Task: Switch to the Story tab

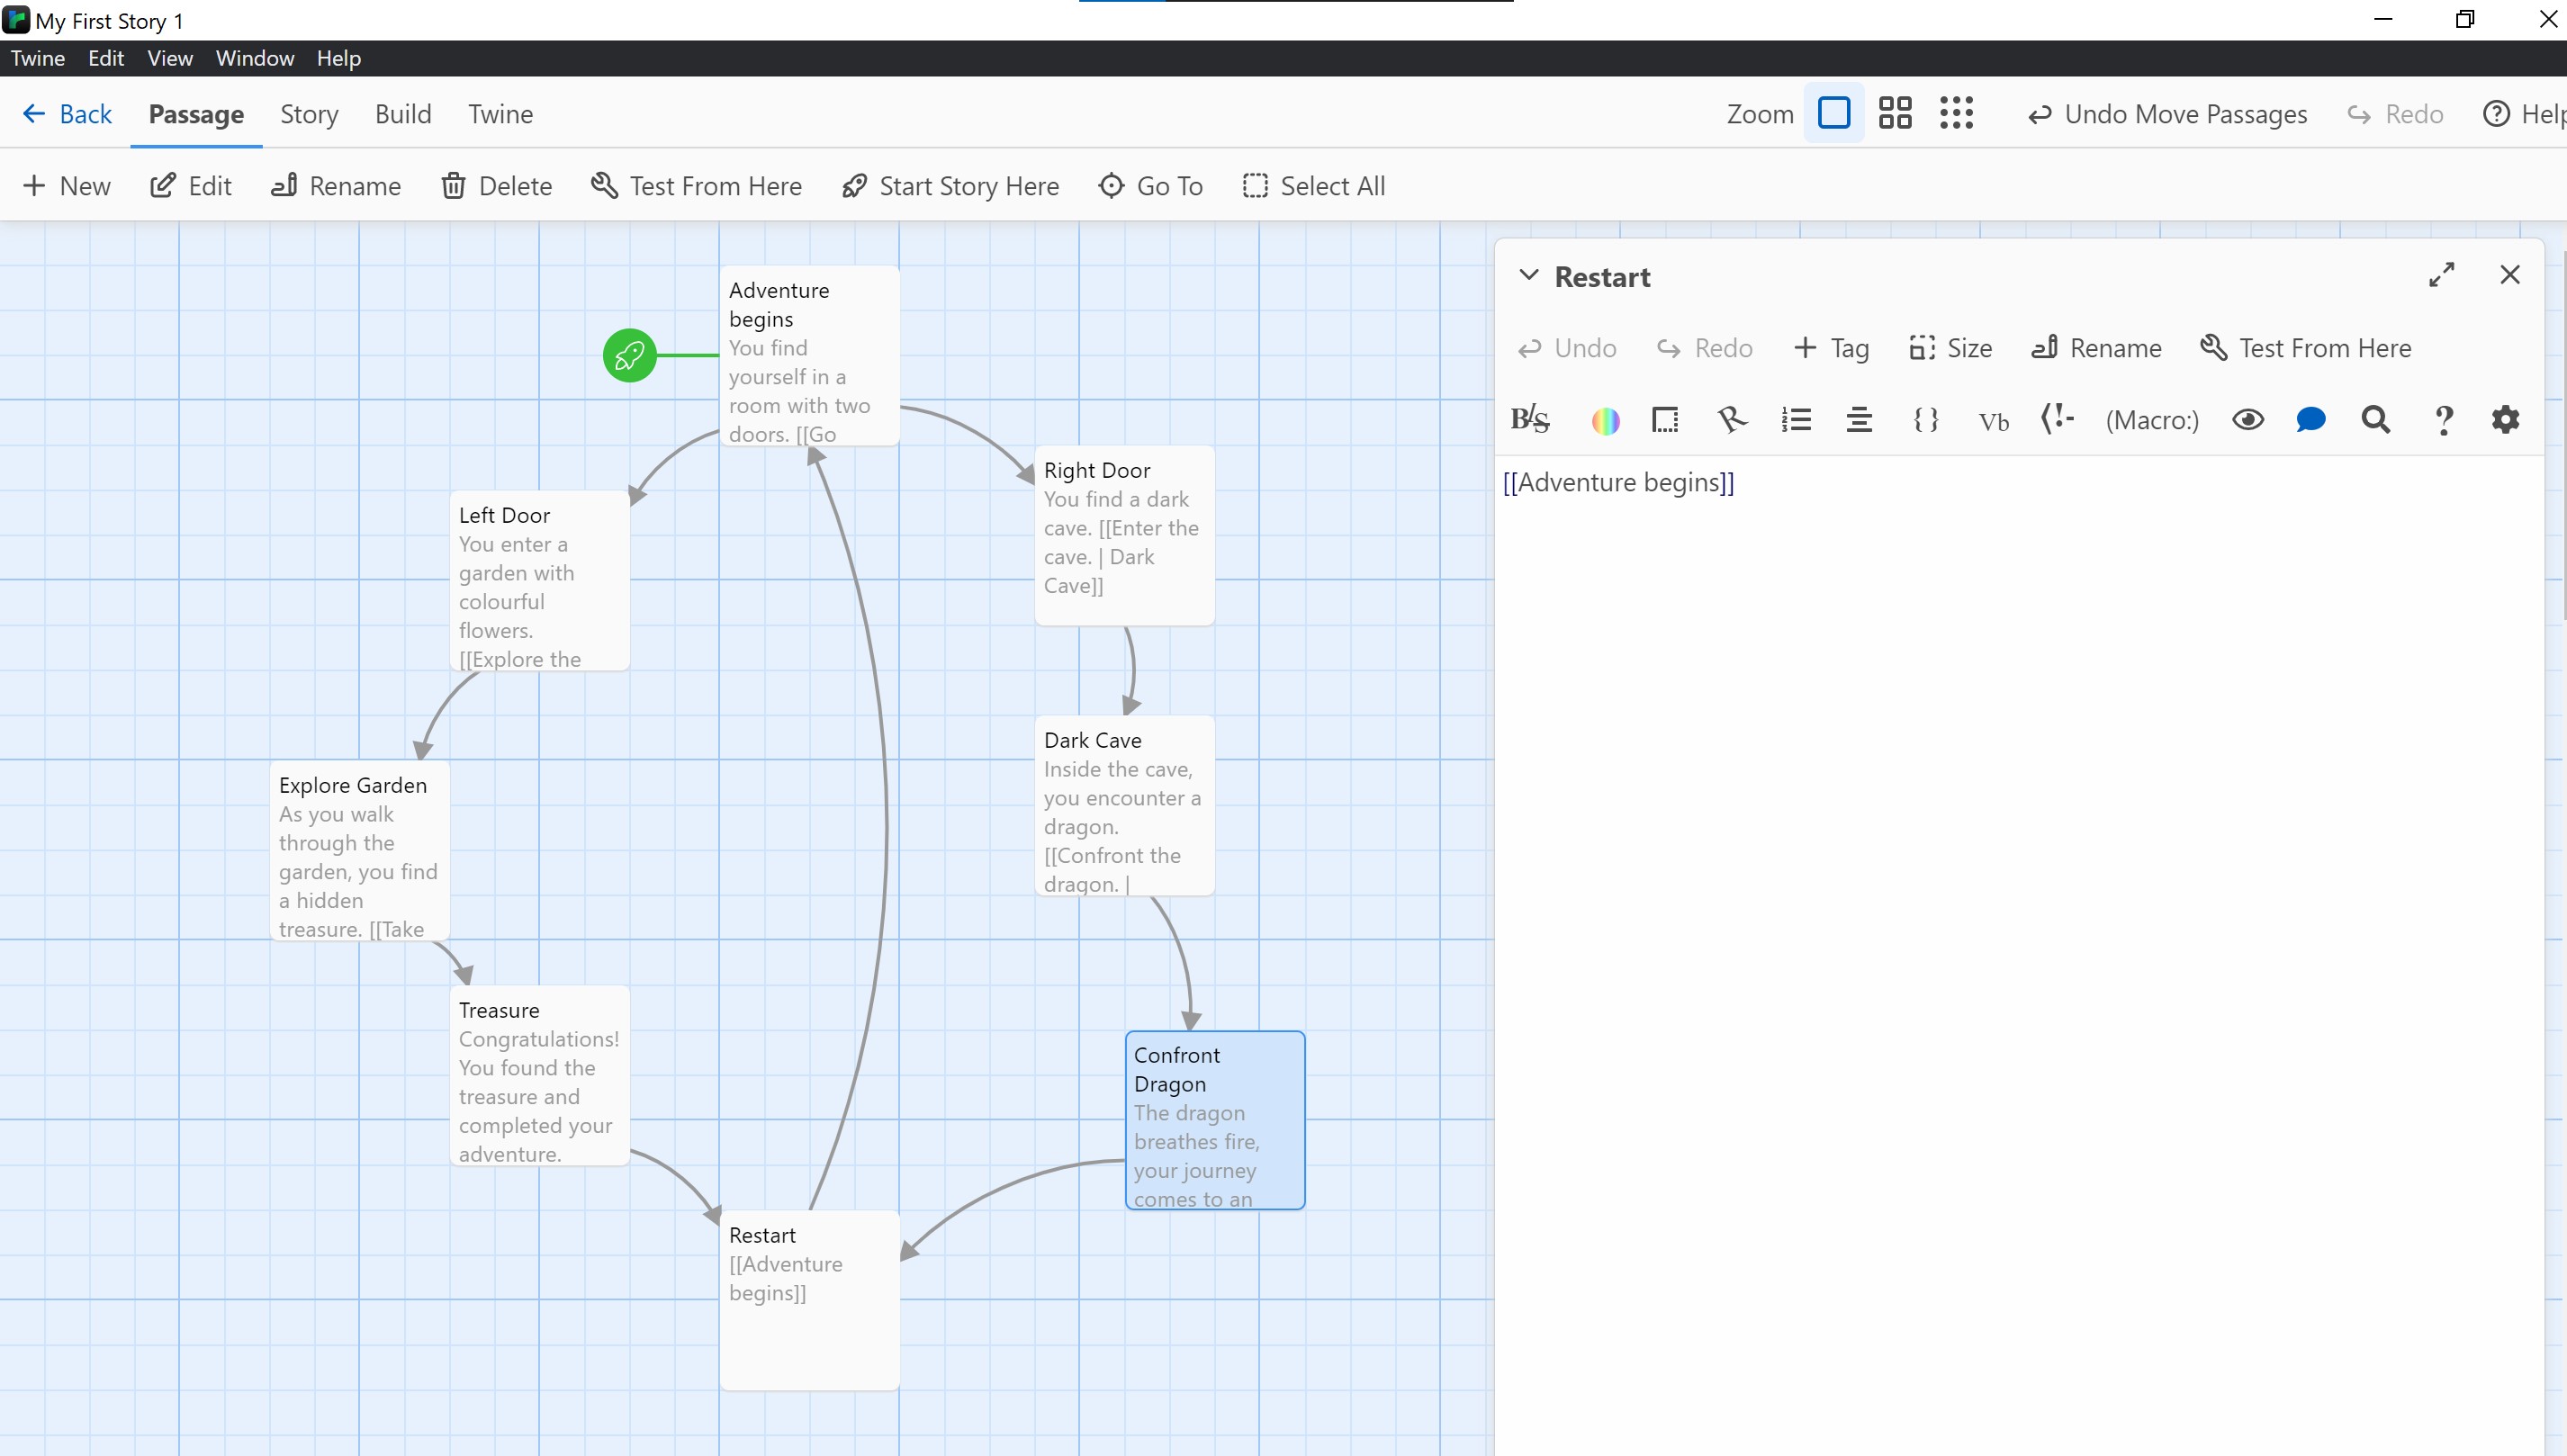Action: 309,114
